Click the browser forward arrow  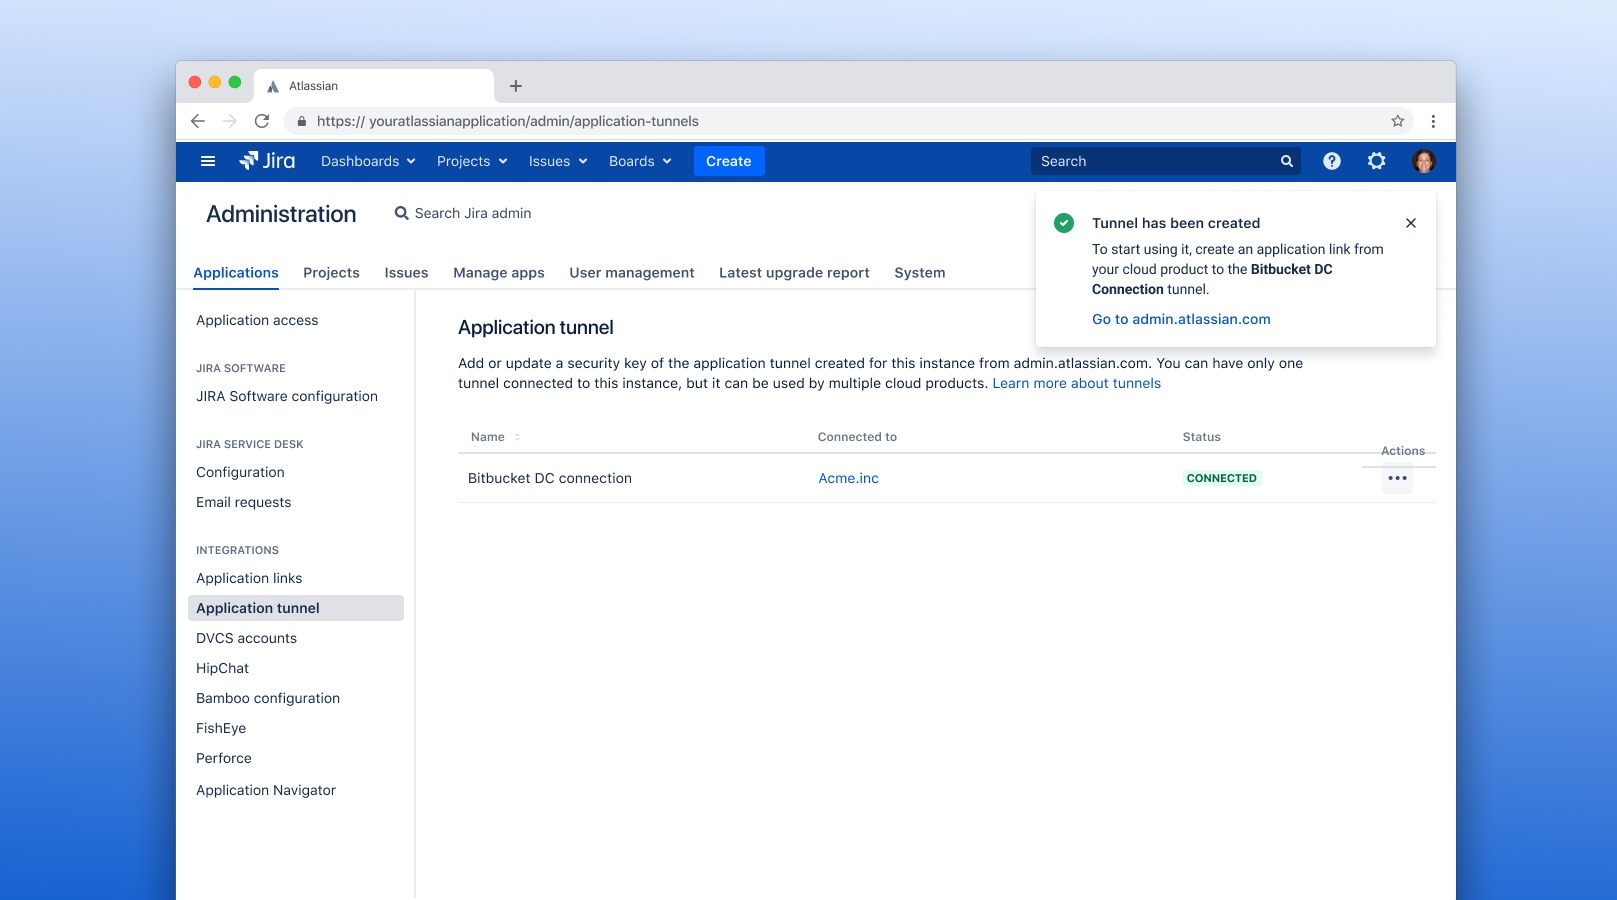pos(230,121)
